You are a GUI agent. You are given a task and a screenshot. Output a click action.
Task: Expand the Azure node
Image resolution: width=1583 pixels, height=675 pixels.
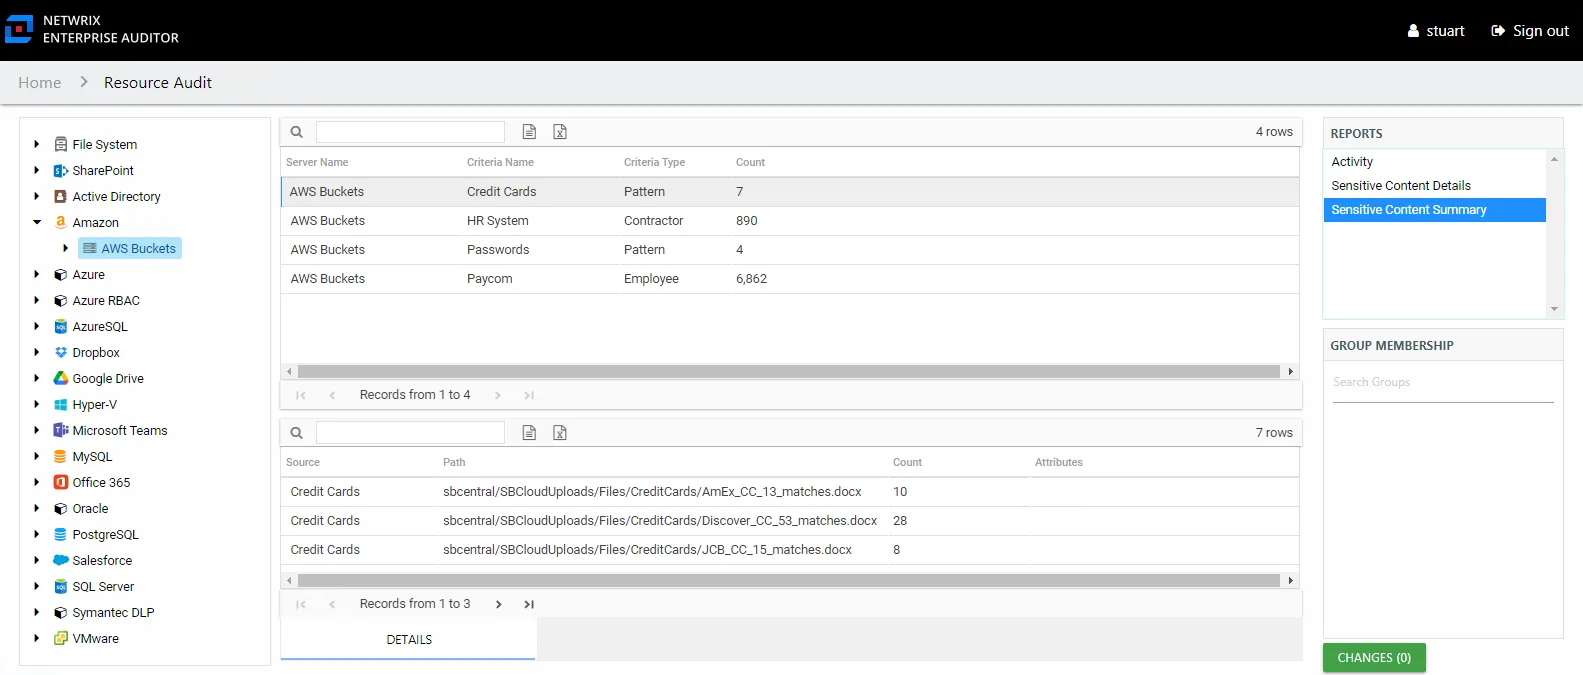[37, 274]
